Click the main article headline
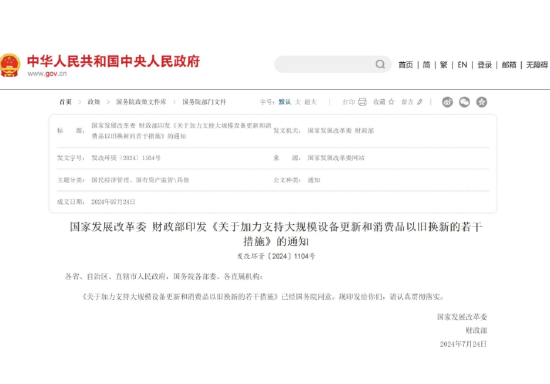 [276, 234]
